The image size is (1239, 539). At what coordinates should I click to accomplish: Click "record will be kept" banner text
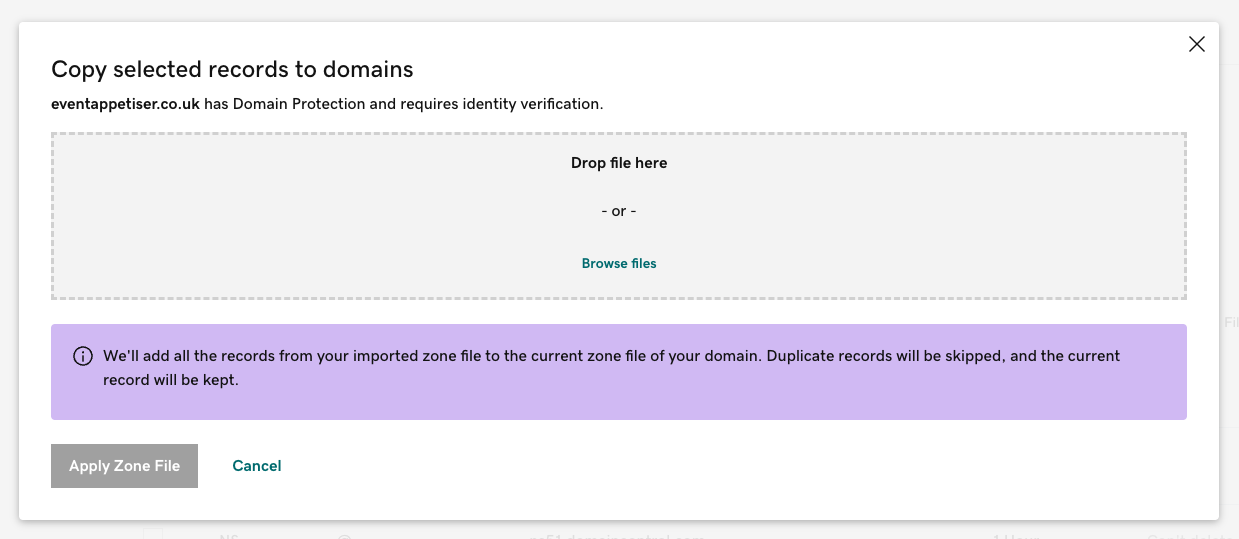click(170, 380)
